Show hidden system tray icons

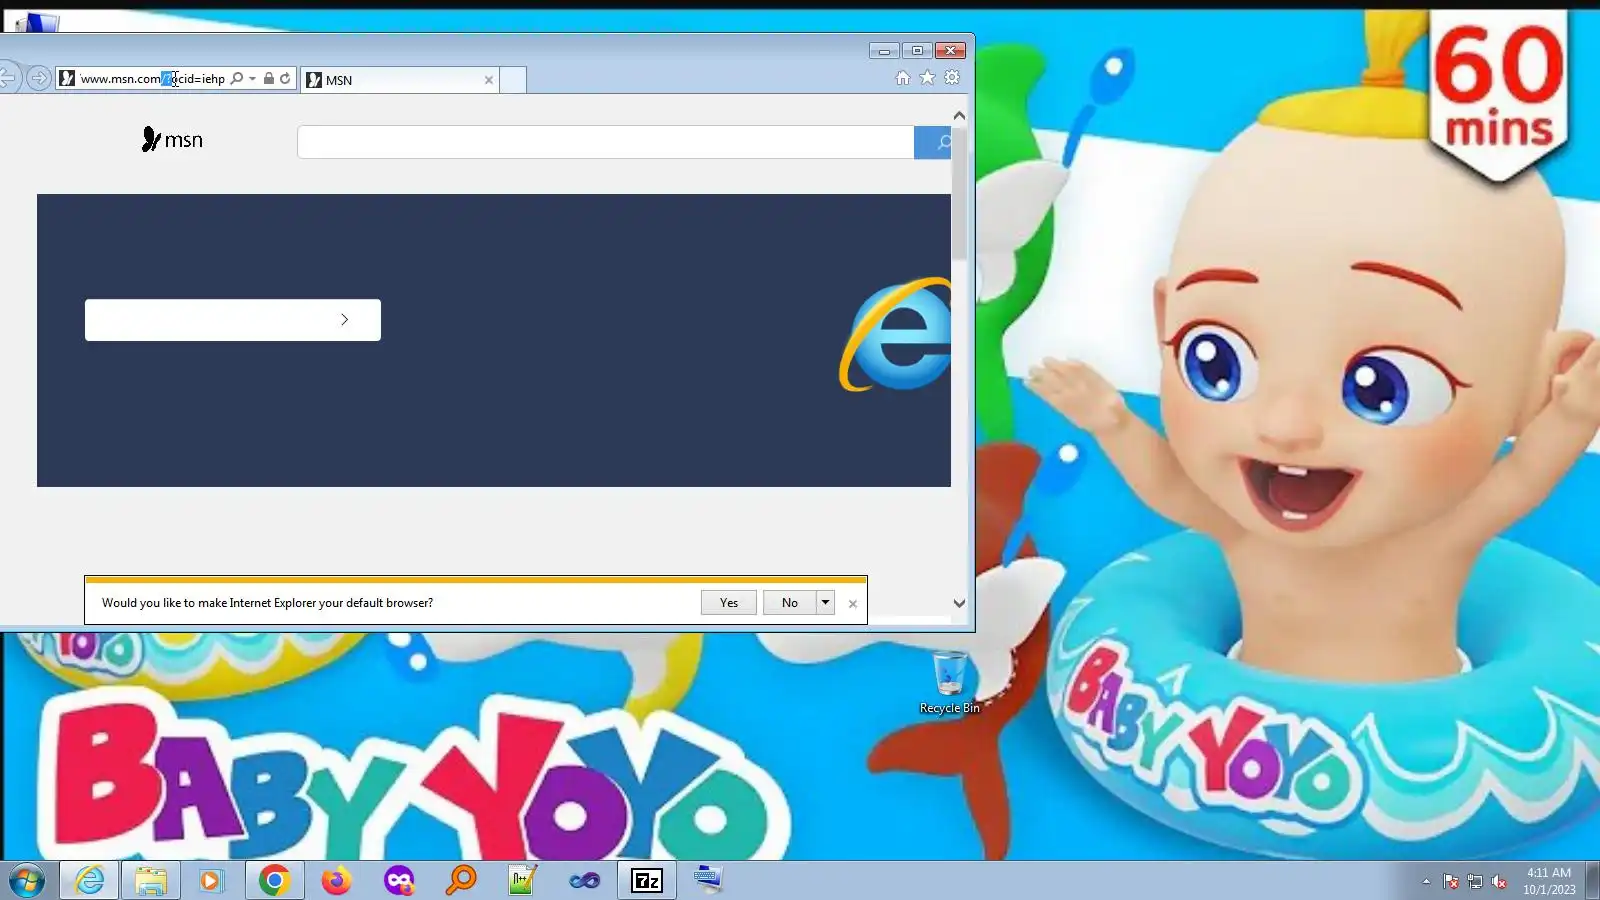click(x=1426, y=881)
